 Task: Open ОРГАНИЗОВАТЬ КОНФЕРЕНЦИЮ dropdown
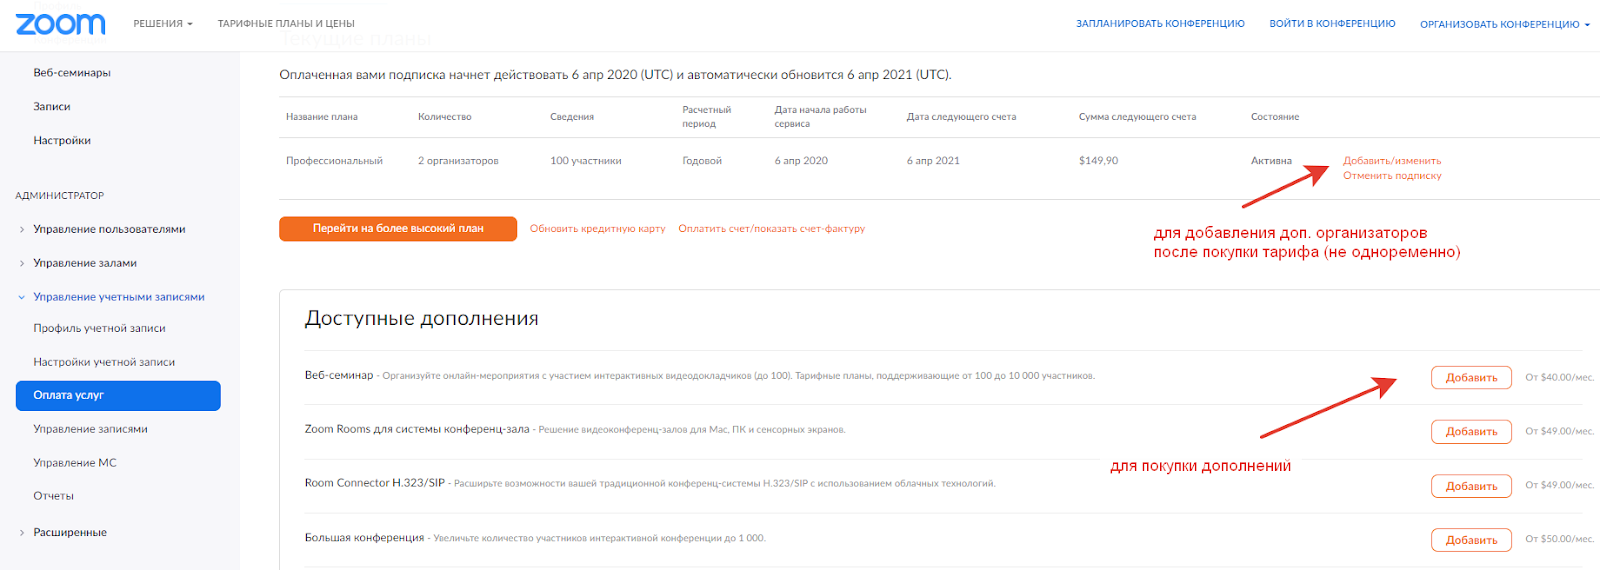pos(1505,24)
